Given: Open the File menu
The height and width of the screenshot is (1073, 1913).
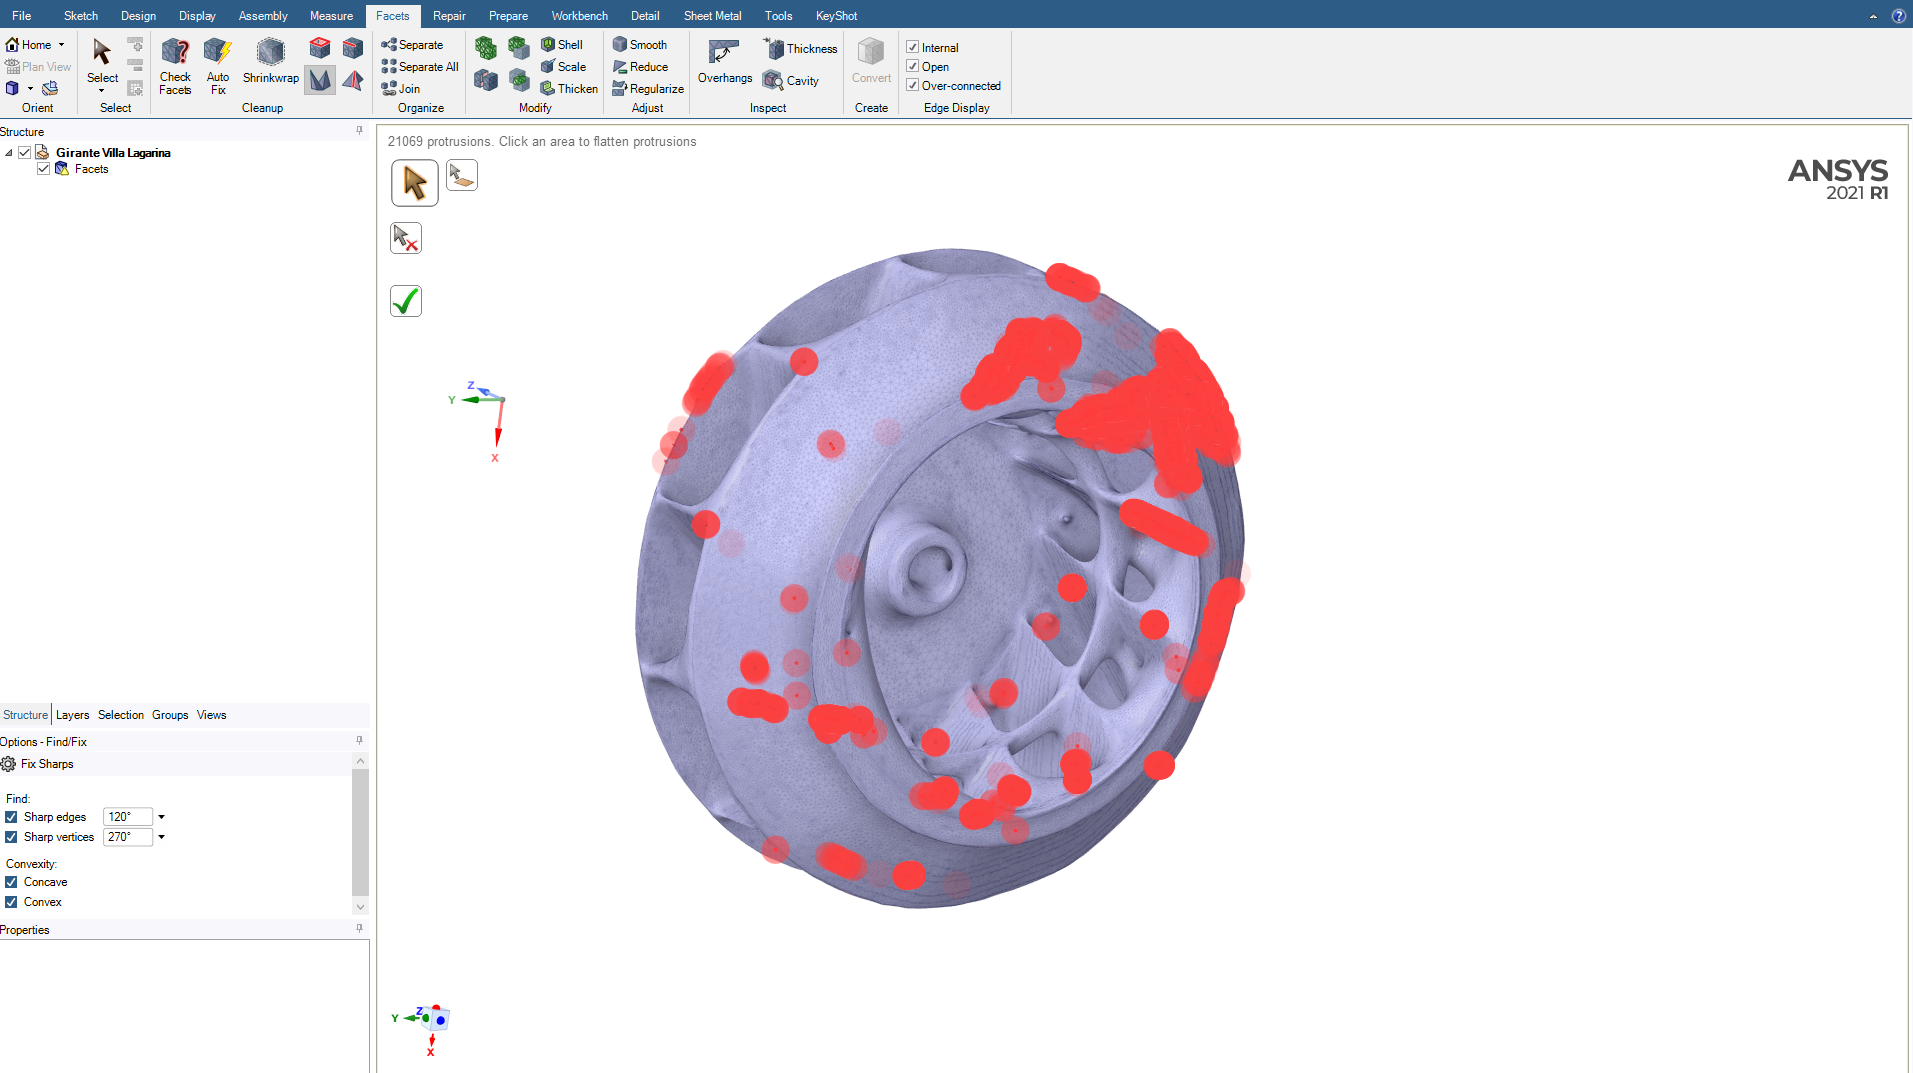Looking at the screenshot, I should [21, 16].
